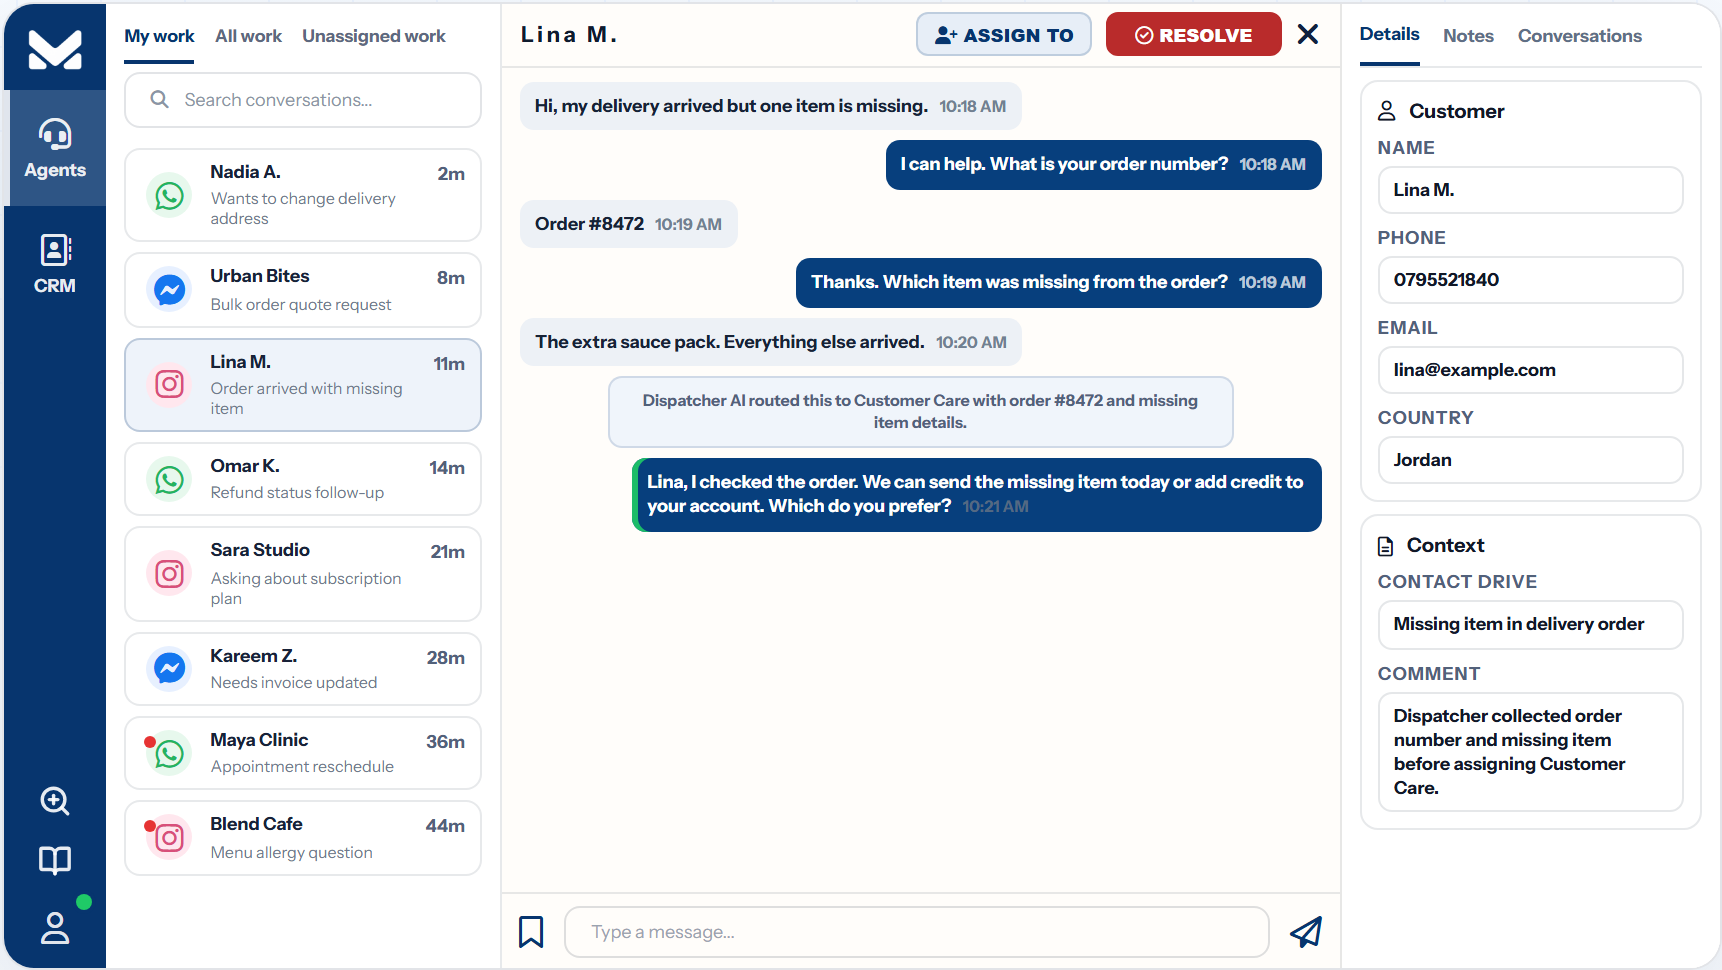The height and width of the screenshot is (970, 1722).
Task: Click the bookmark saved replies icon
Action: click(x=531, y=932)
